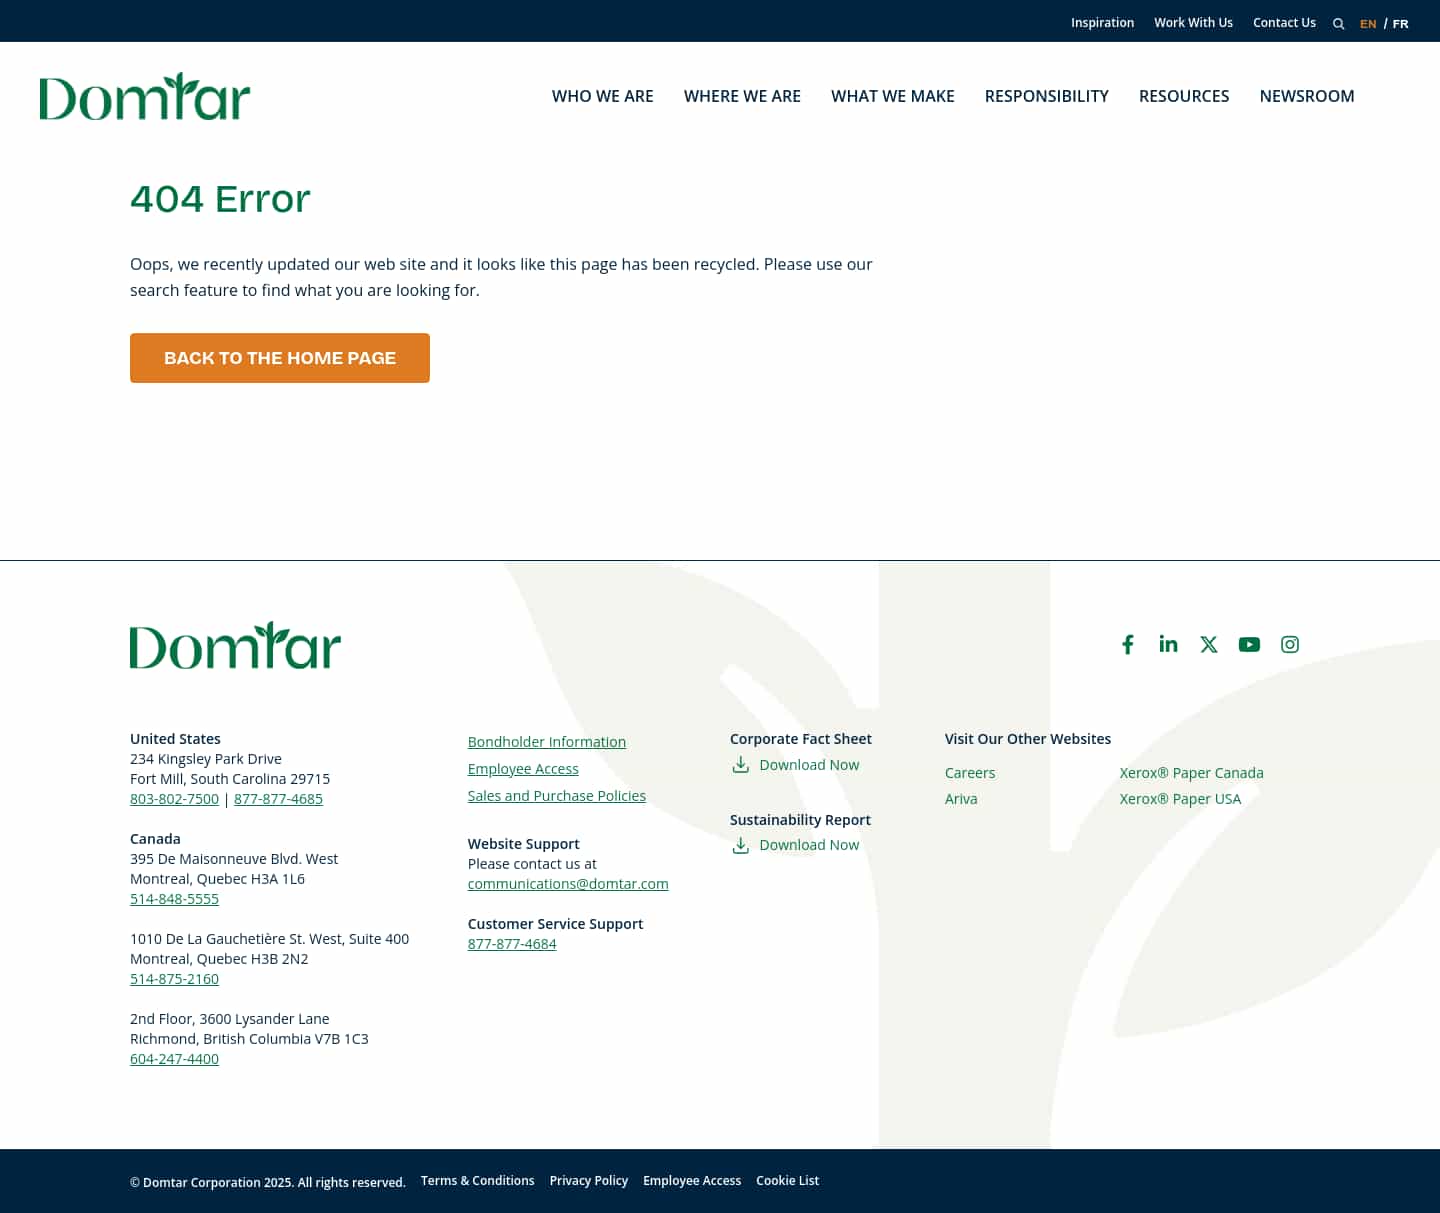Visit Xerox® Paper Canada website
The image size is (1440, 1213).
pos(1192,773)
